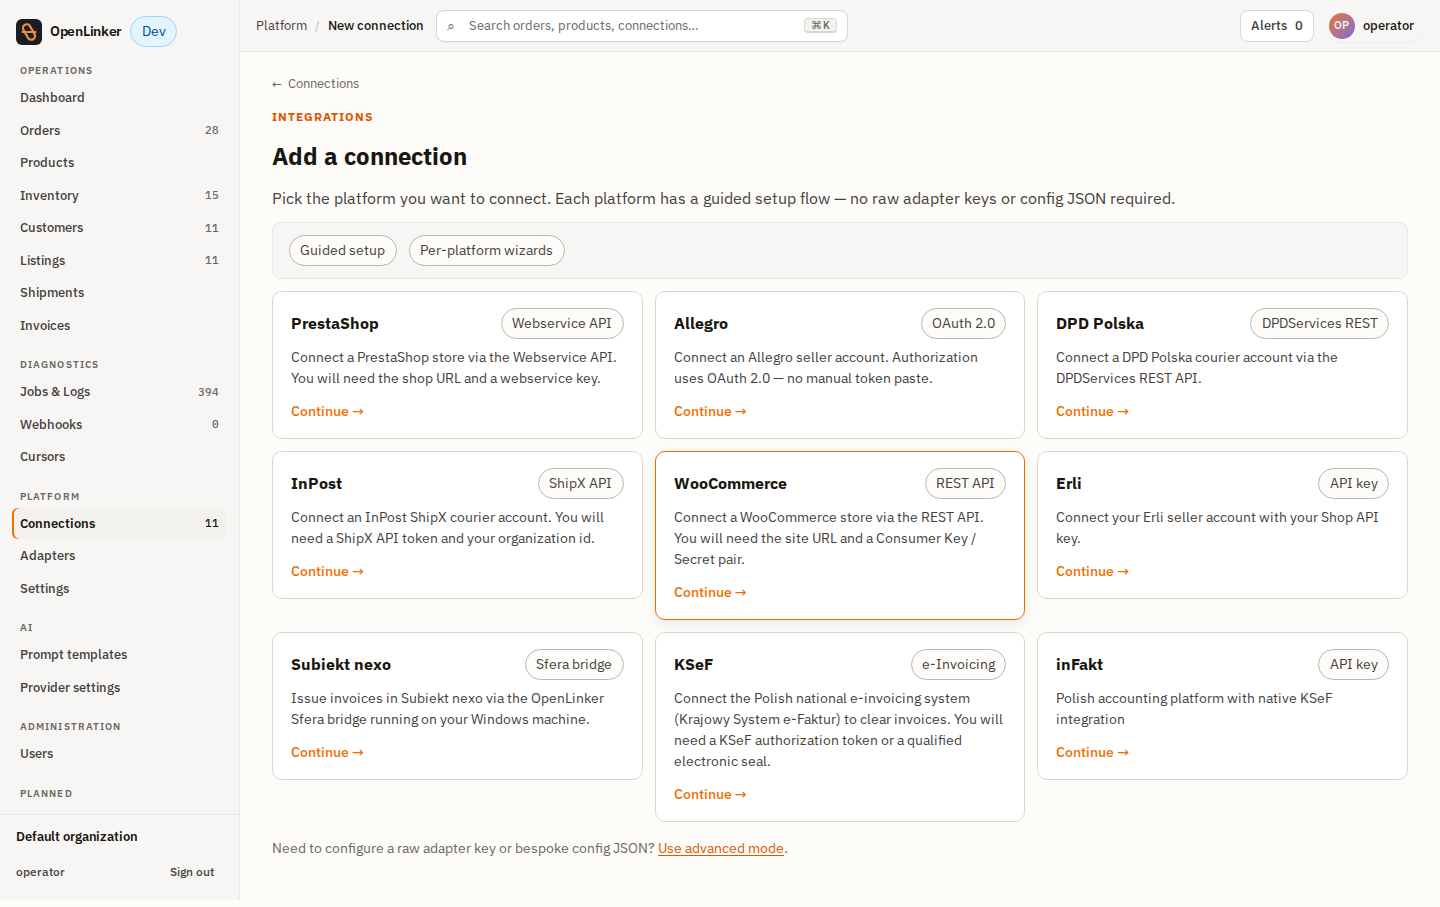Viewport: 1440px width, 907px height.
Task: Click the operator avatar icon
Action: tap(1341, 26)
